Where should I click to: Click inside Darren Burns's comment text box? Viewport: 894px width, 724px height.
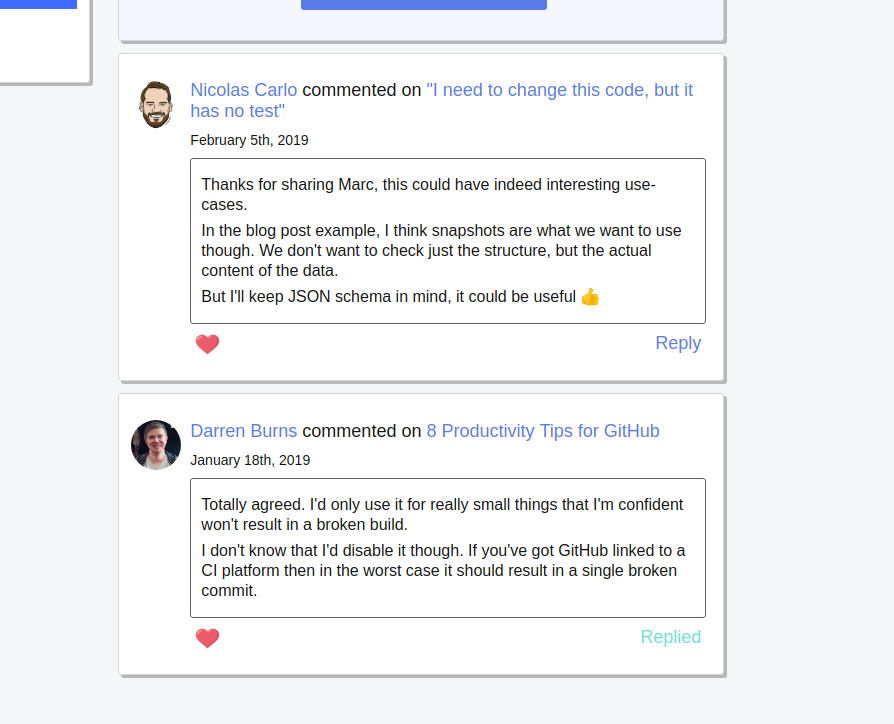447,548
